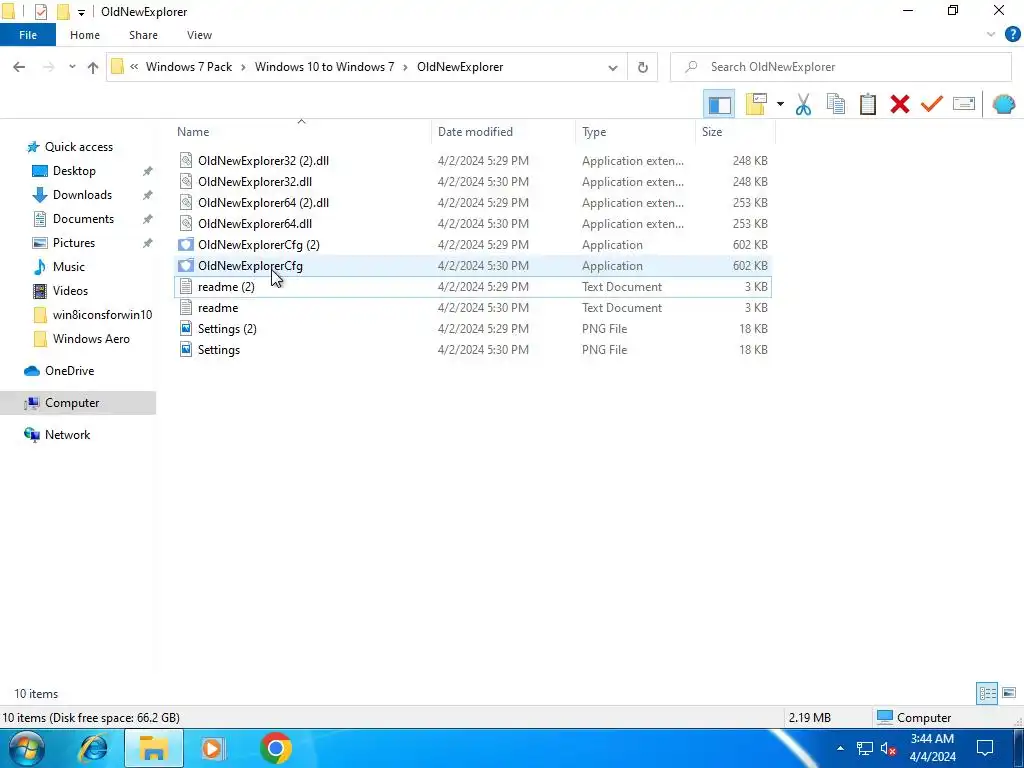
Task: Expand the folder options dropdown arrow
Action: pyautogui.click(x=780, y=104)
